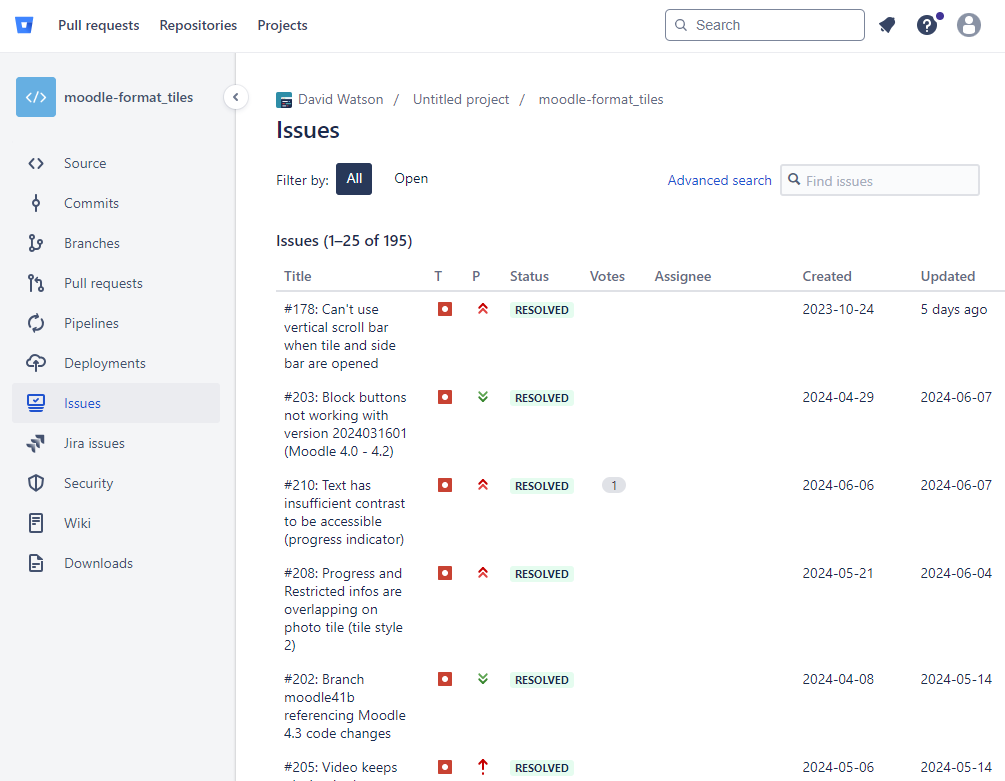Open issue #203 Block buttons not working
Screen dimensions: 1005x781
(345, 424)
